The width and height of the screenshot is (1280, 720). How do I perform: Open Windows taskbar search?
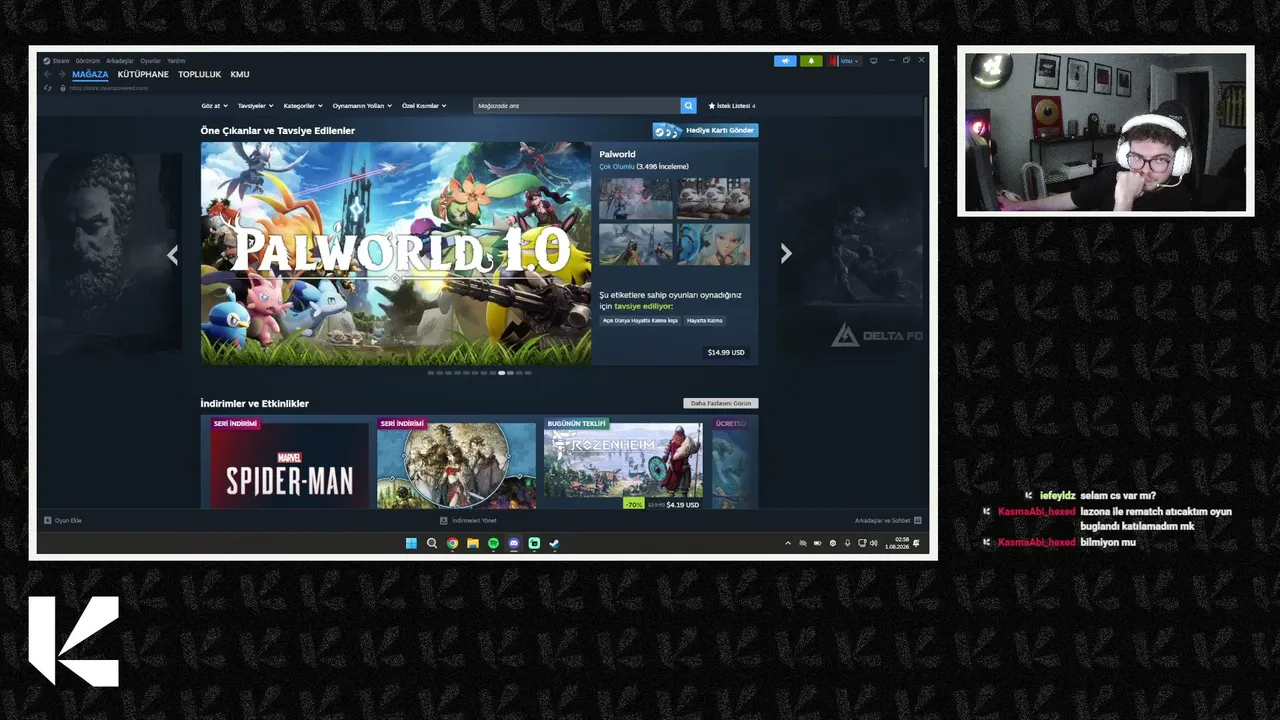pyautogui.click(x=432, y=543)
